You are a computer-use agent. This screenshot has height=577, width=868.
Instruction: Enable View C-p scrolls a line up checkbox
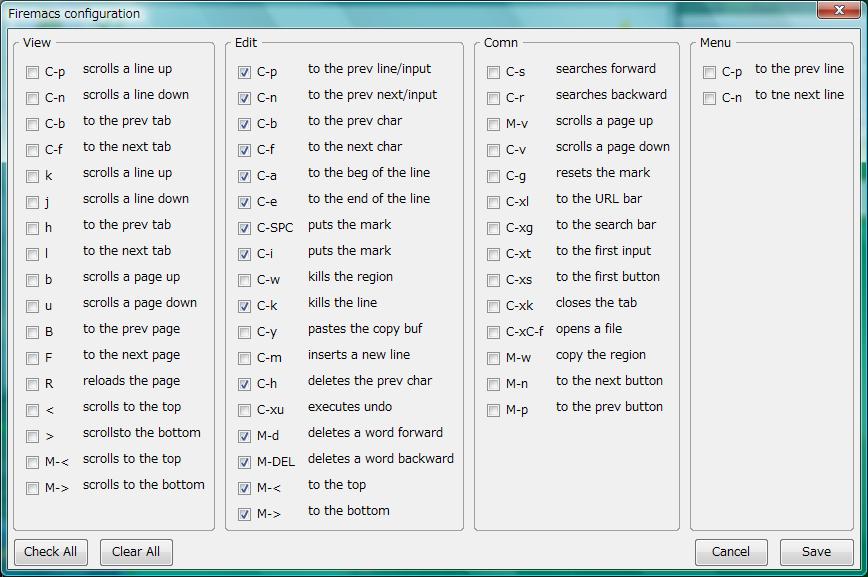[33, 73]
